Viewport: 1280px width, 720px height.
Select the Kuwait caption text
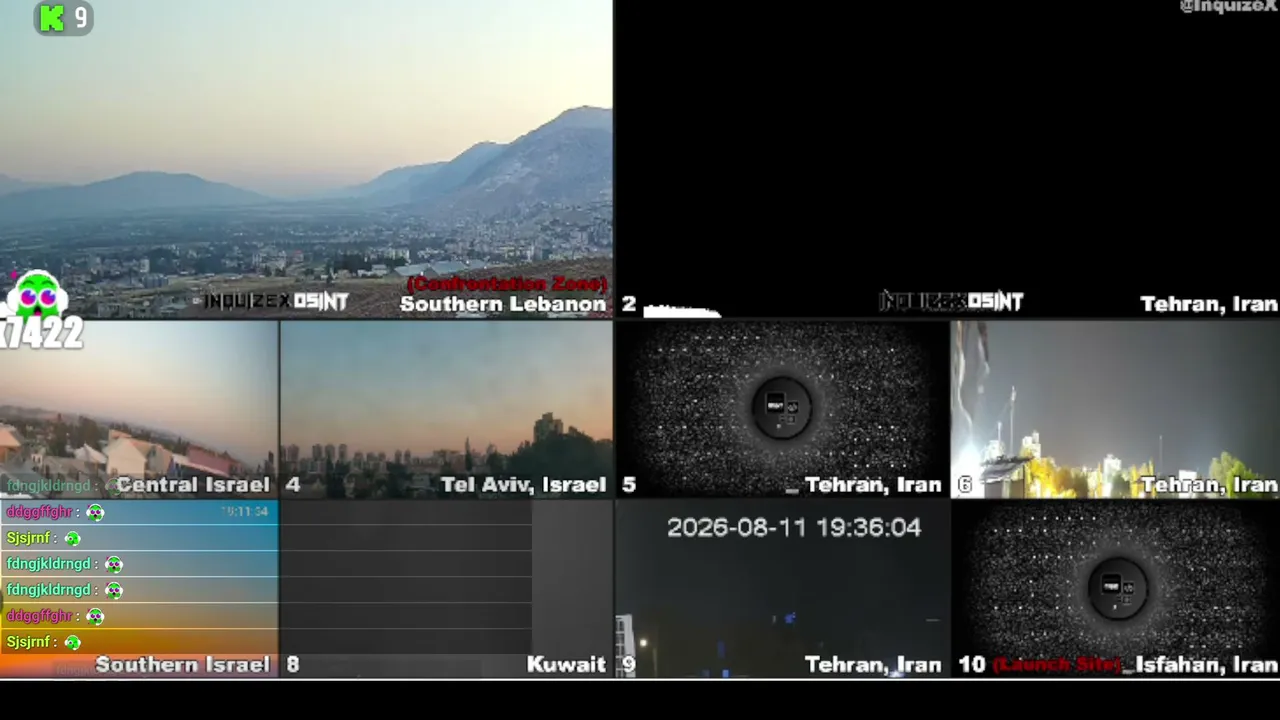click(566, 665)
